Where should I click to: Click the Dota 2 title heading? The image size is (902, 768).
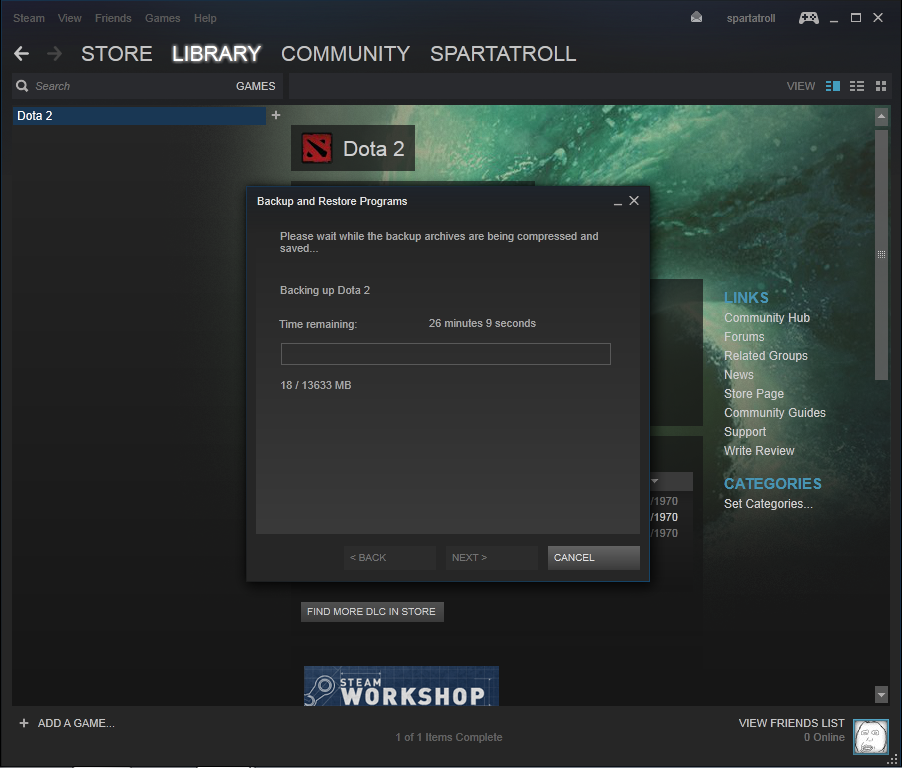tap(373, 148)
